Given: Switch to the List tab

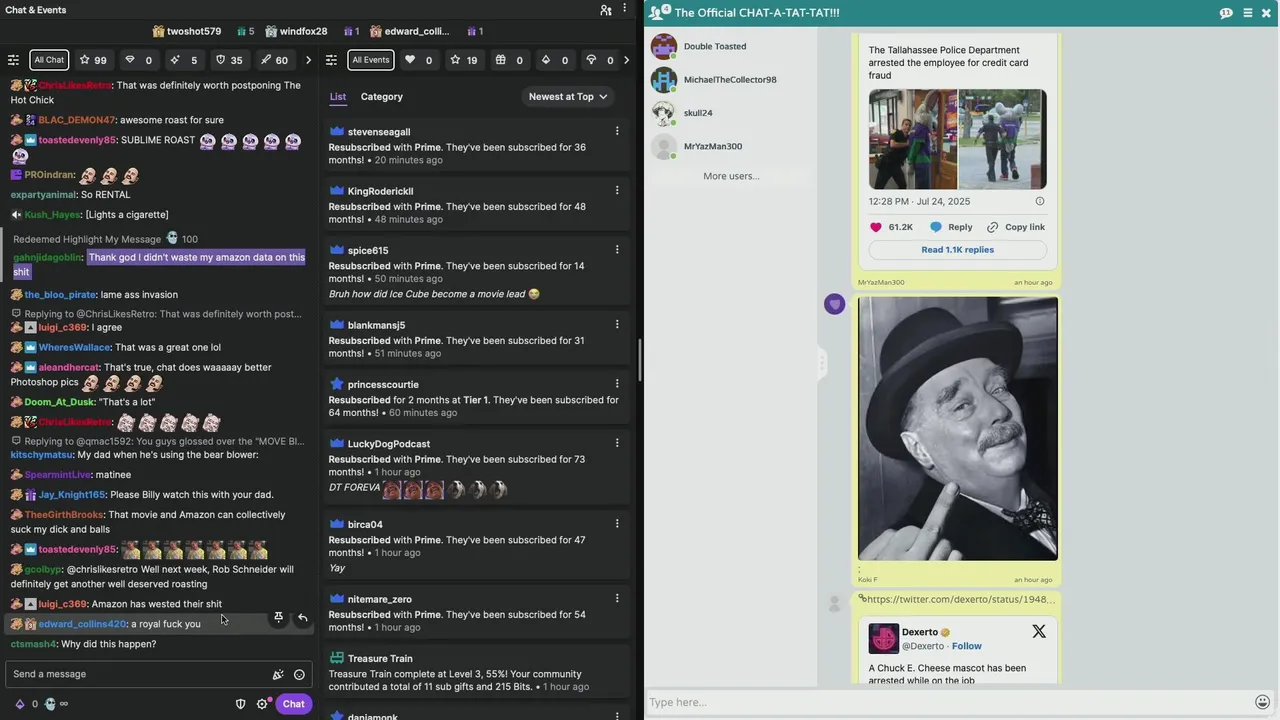Looking at the screenshot, I should tap(338, 97).
